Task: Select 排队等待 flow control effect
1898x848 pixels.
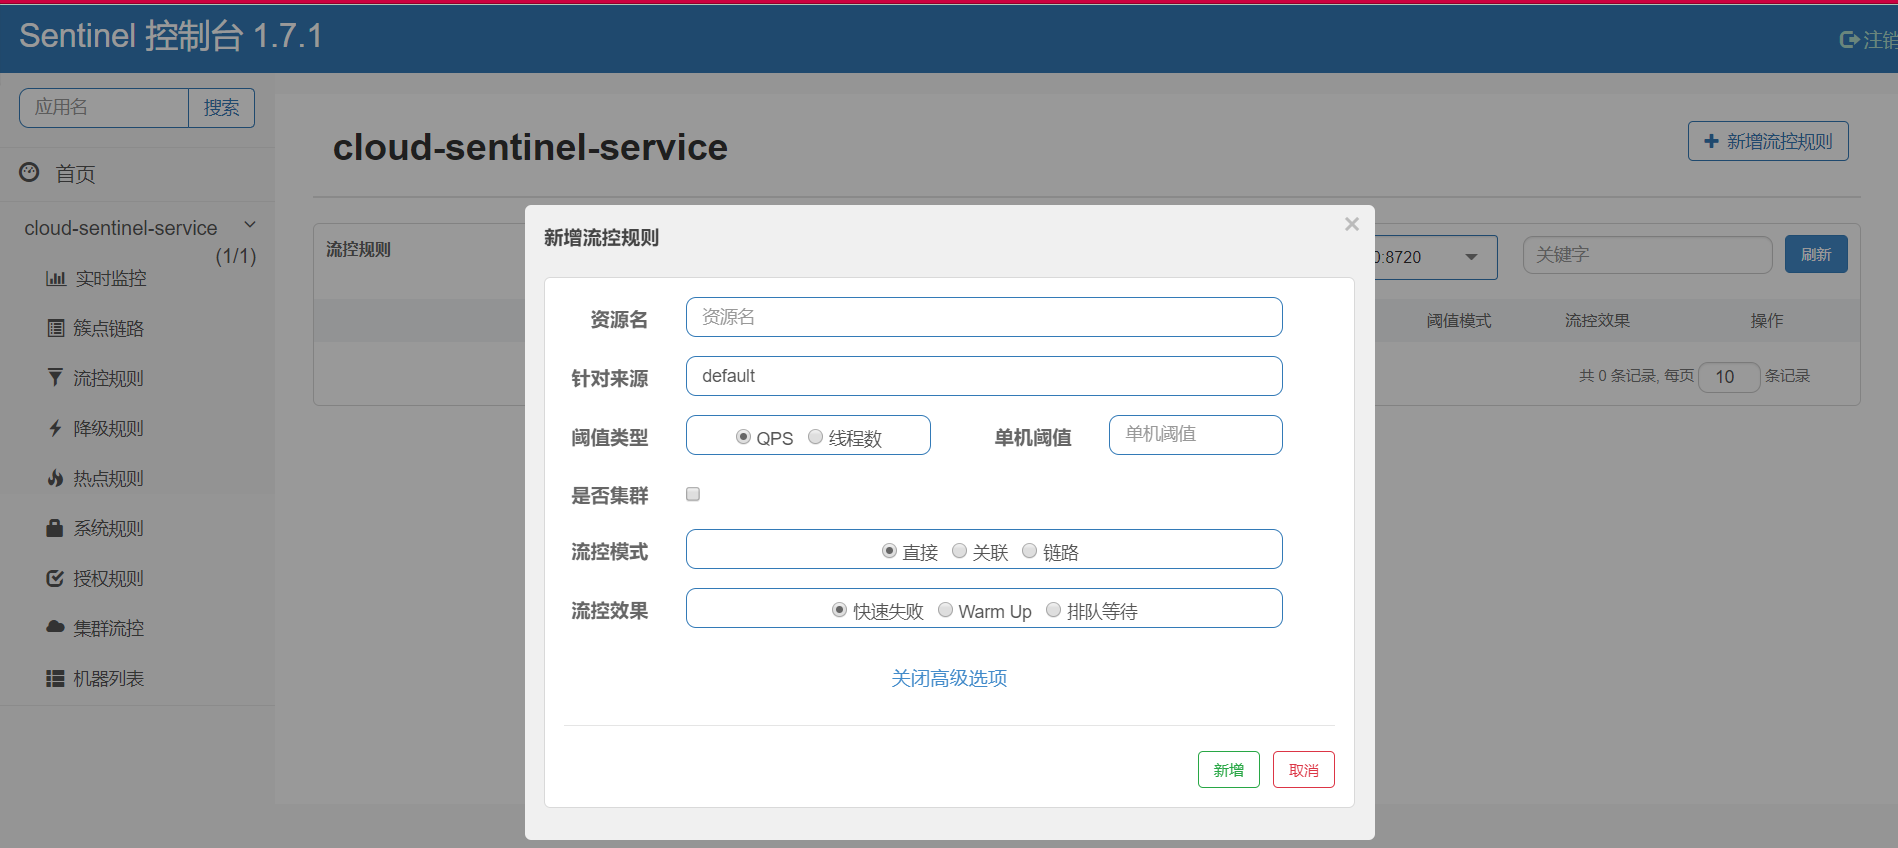Action: coord(1053,610)
